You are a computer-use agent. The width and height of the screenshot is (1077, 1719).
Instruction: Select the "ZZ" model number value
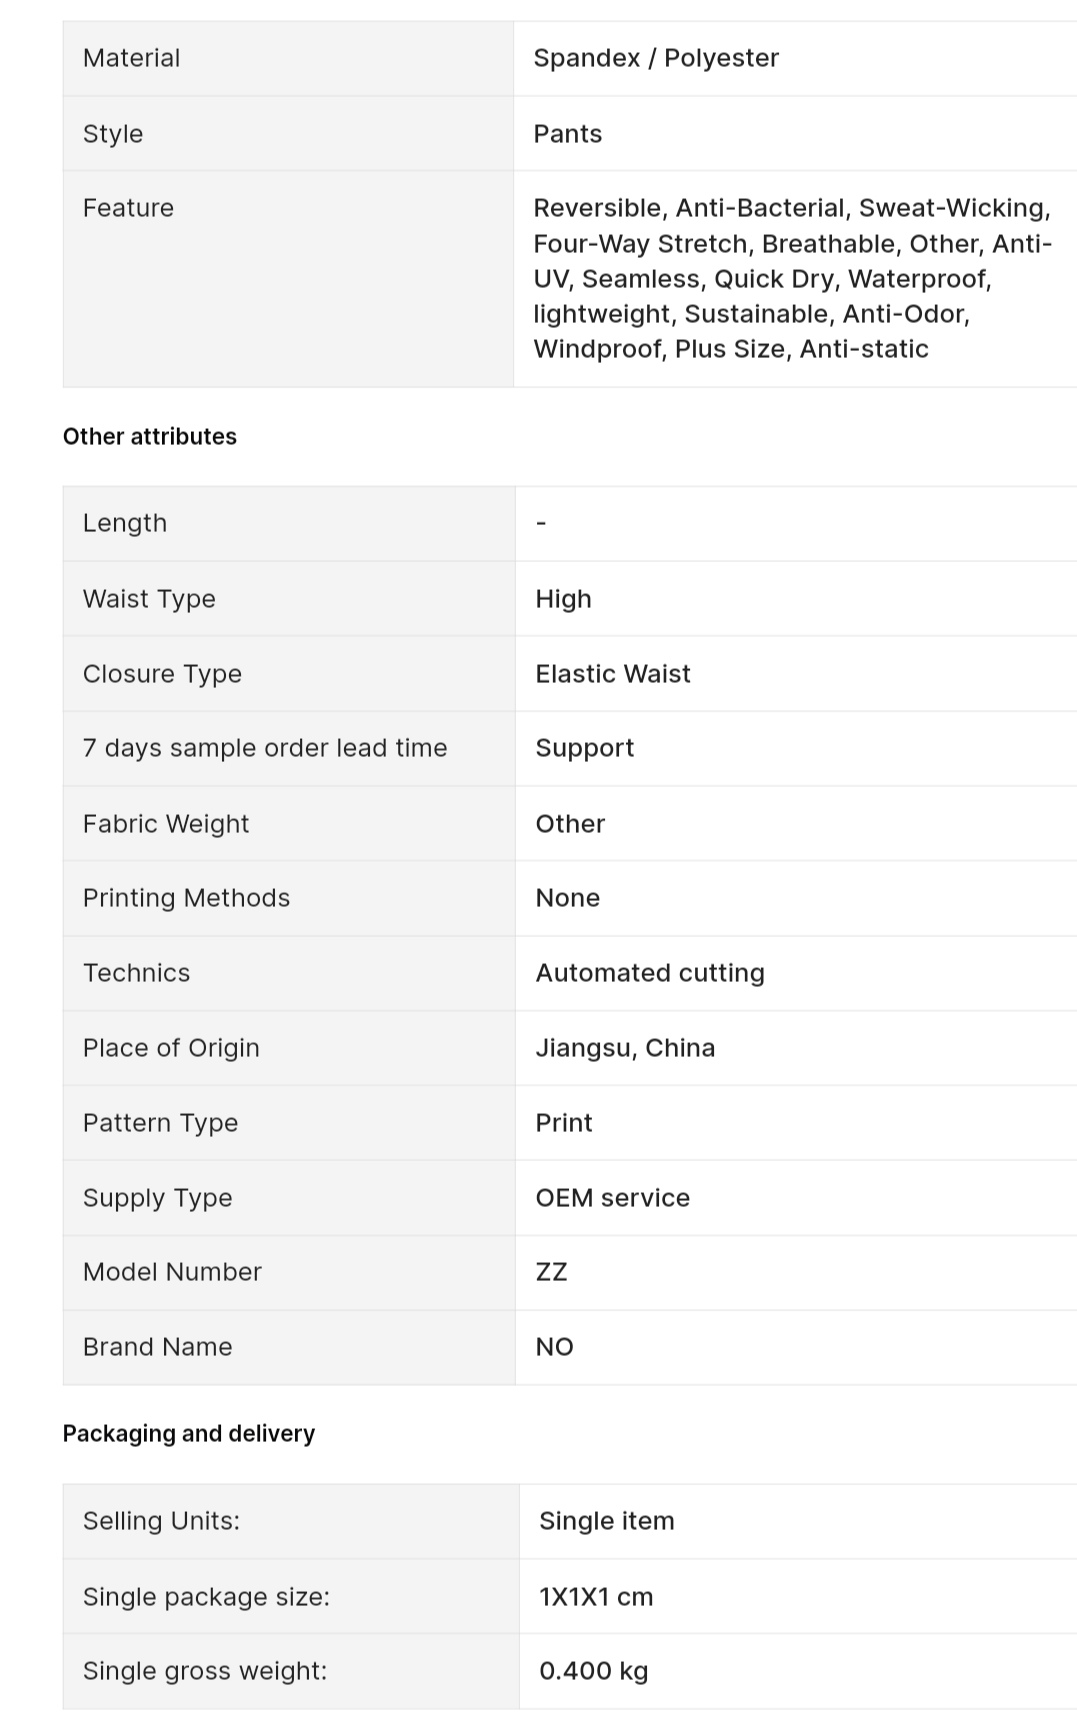tap(552, 1272)
